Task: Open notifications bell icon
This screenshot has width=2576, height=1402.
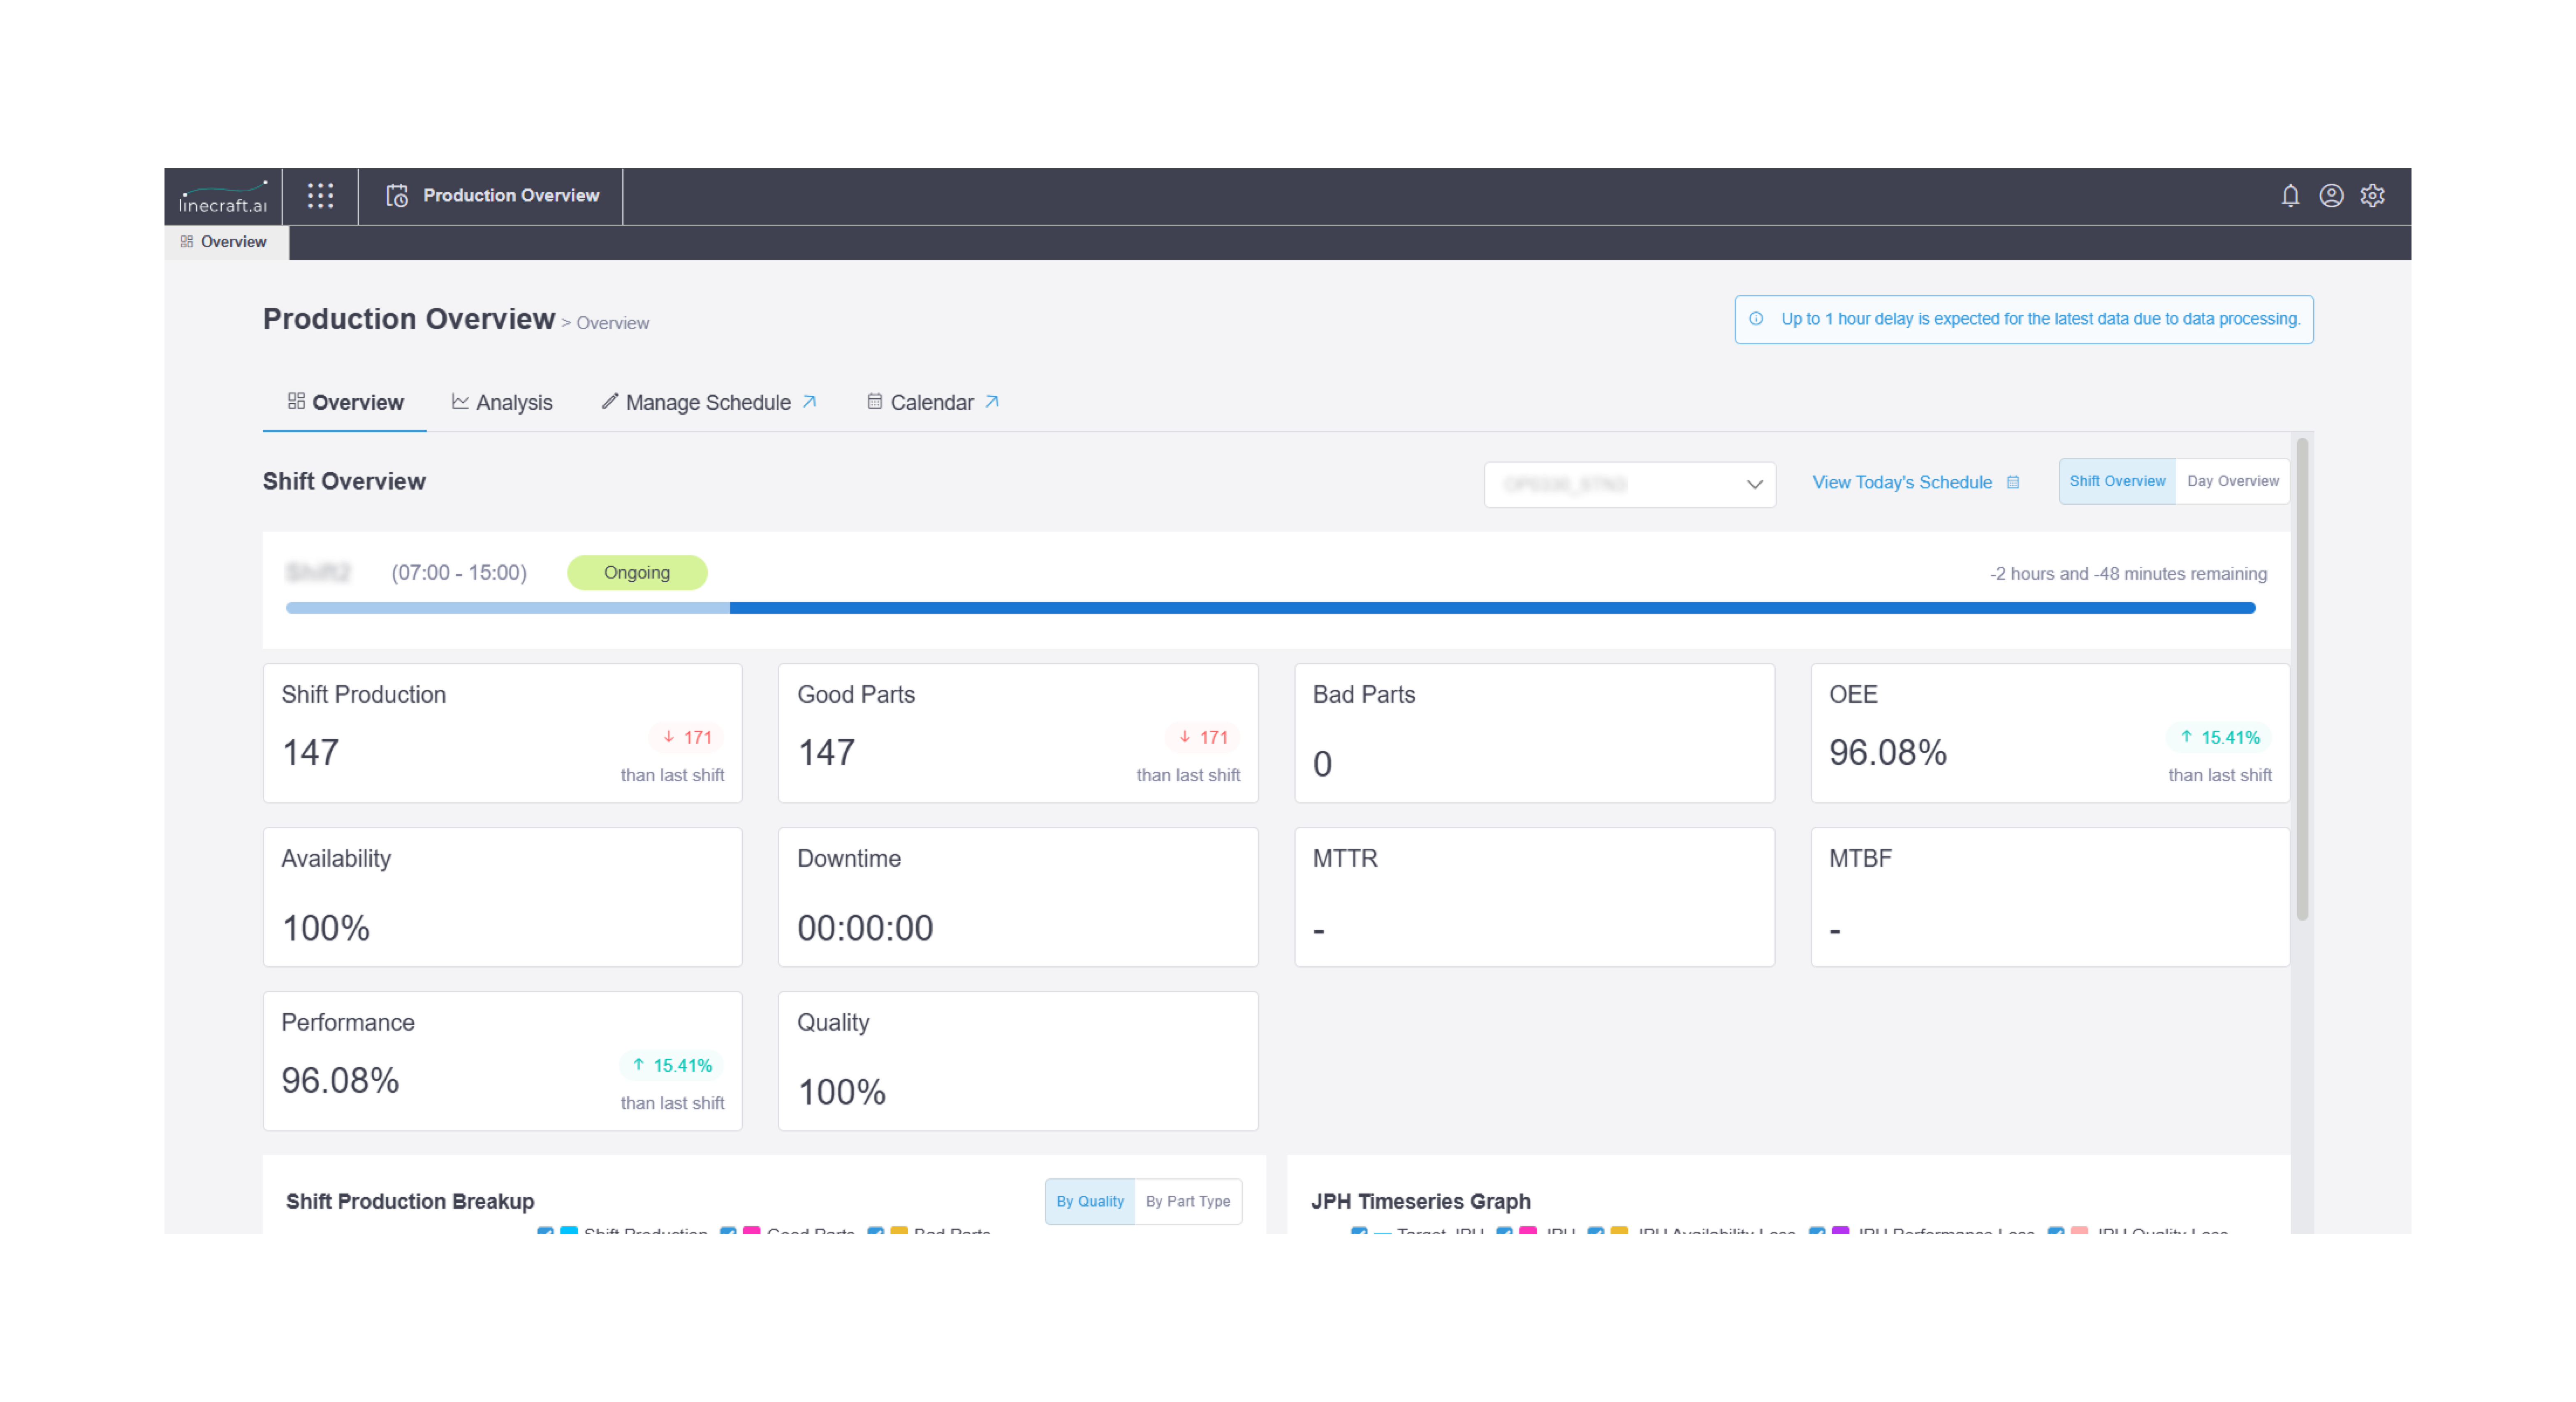Action: click(2290, 195)
